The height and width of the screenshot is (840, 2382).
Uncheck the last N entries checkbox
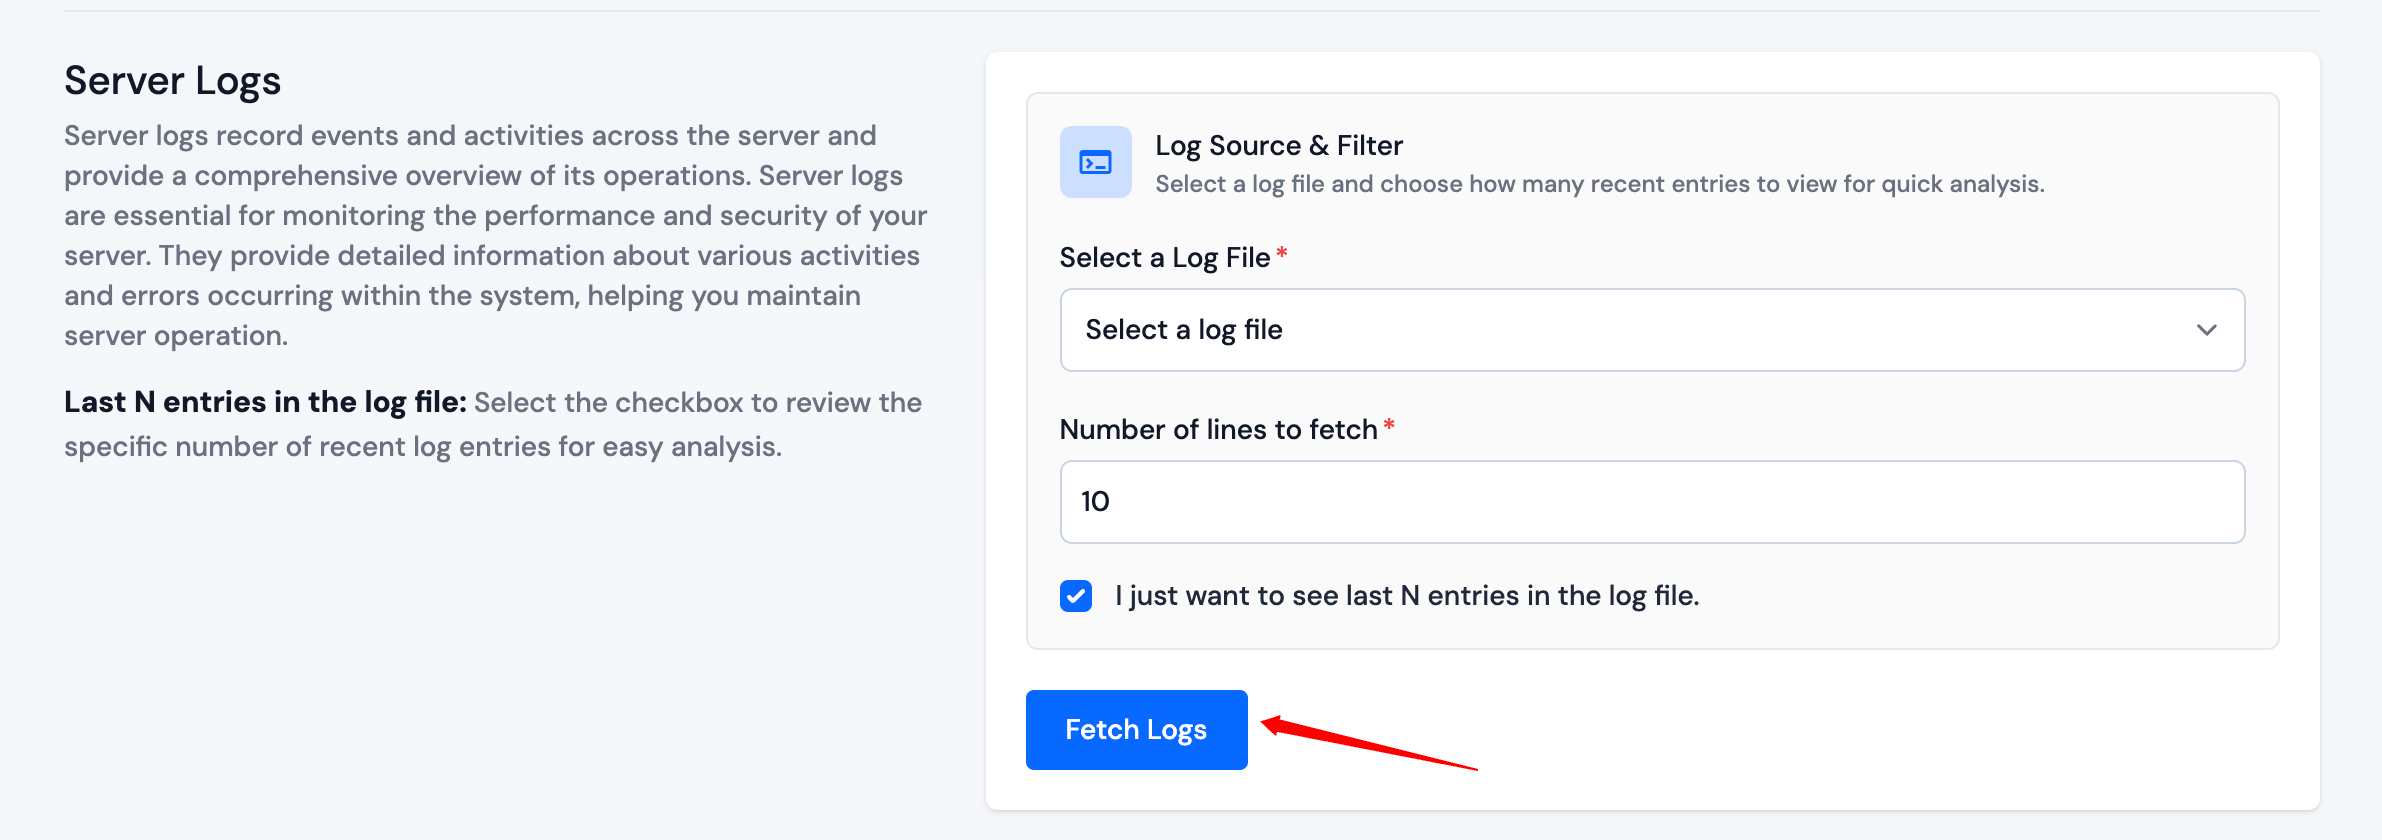click(1076, 596)
